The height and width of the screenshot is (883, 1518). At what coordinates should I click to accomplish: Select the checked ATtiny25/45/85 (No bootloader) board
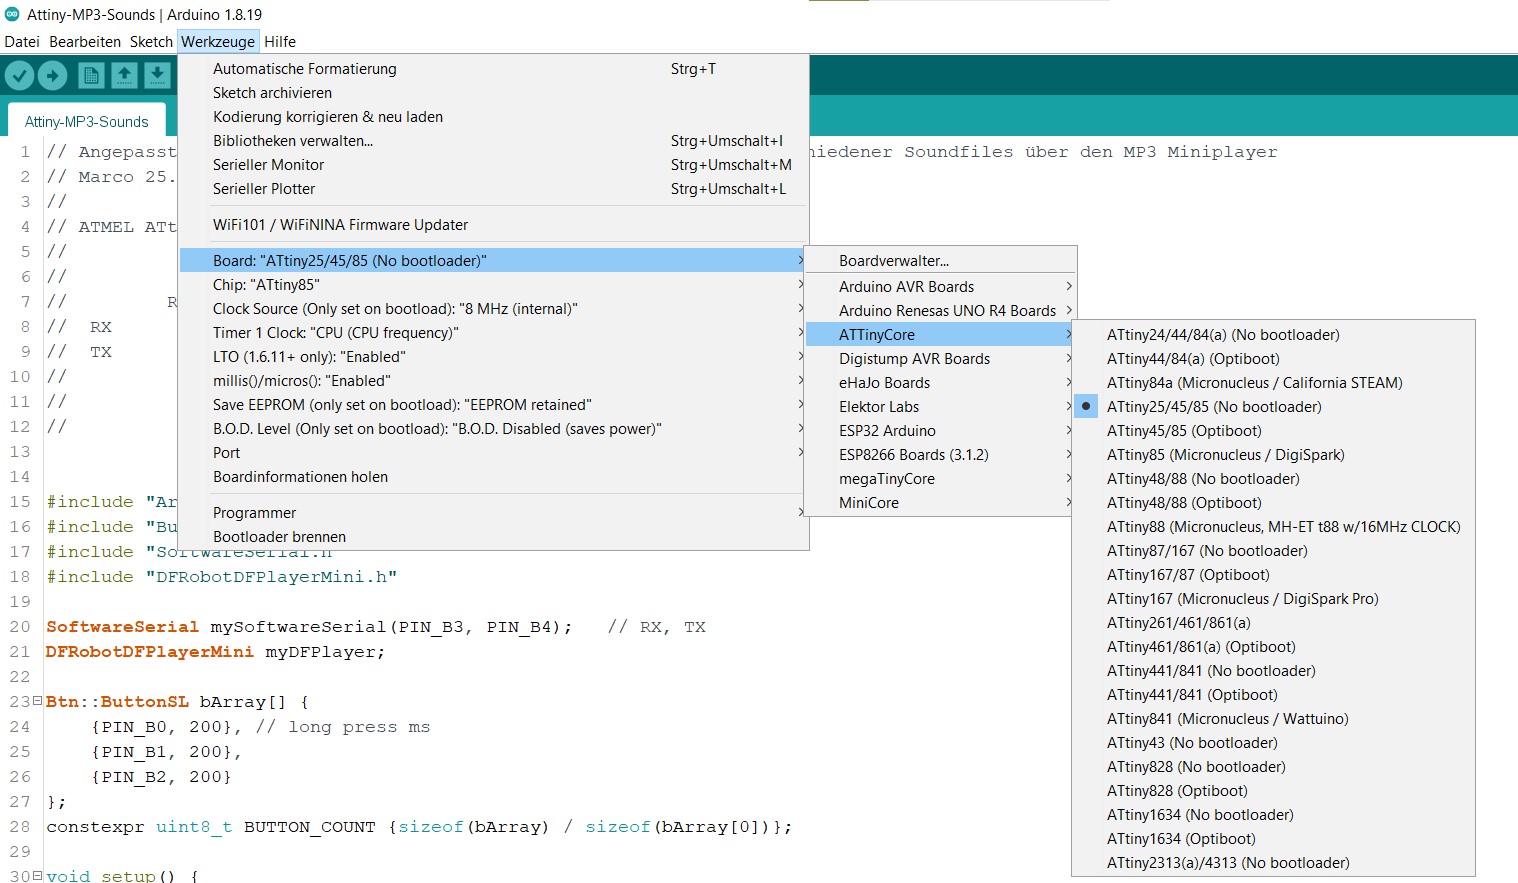coord(1213,407)
